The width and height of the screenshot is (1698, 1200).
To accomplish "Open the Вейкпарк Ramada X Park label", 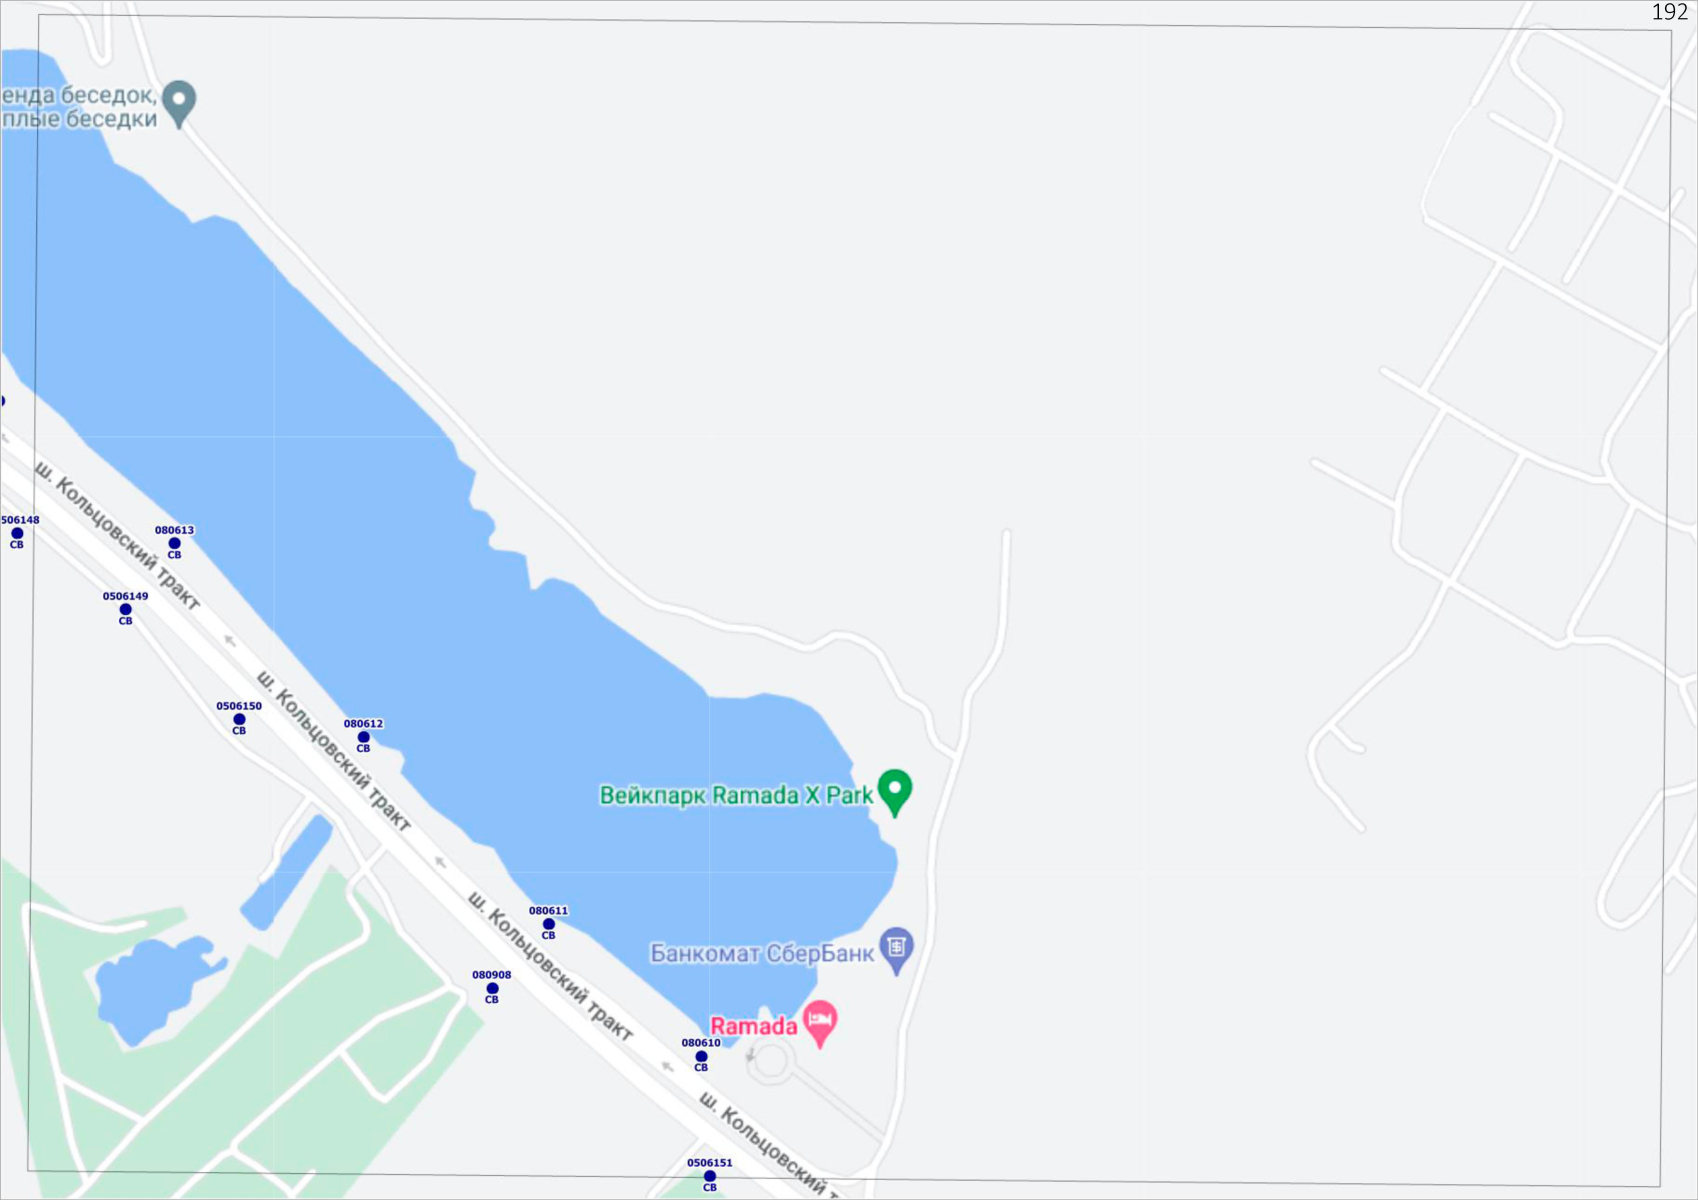I will click(736, 796).
